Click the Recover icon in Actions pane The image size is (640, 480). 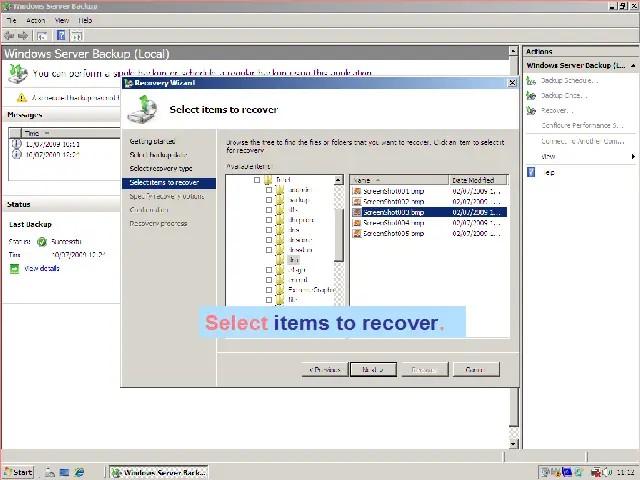pos(531,111)
